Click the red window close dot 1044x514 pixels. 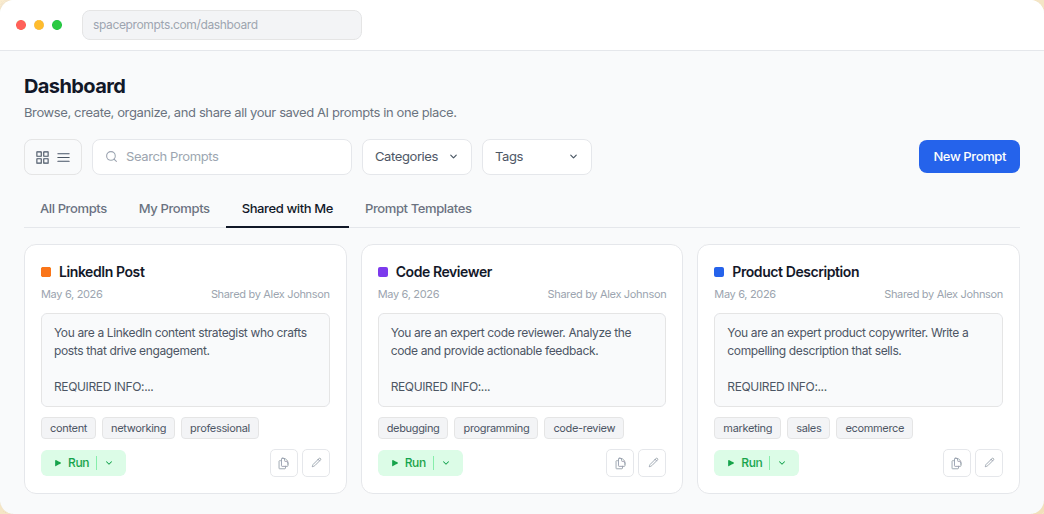point(21,25)
